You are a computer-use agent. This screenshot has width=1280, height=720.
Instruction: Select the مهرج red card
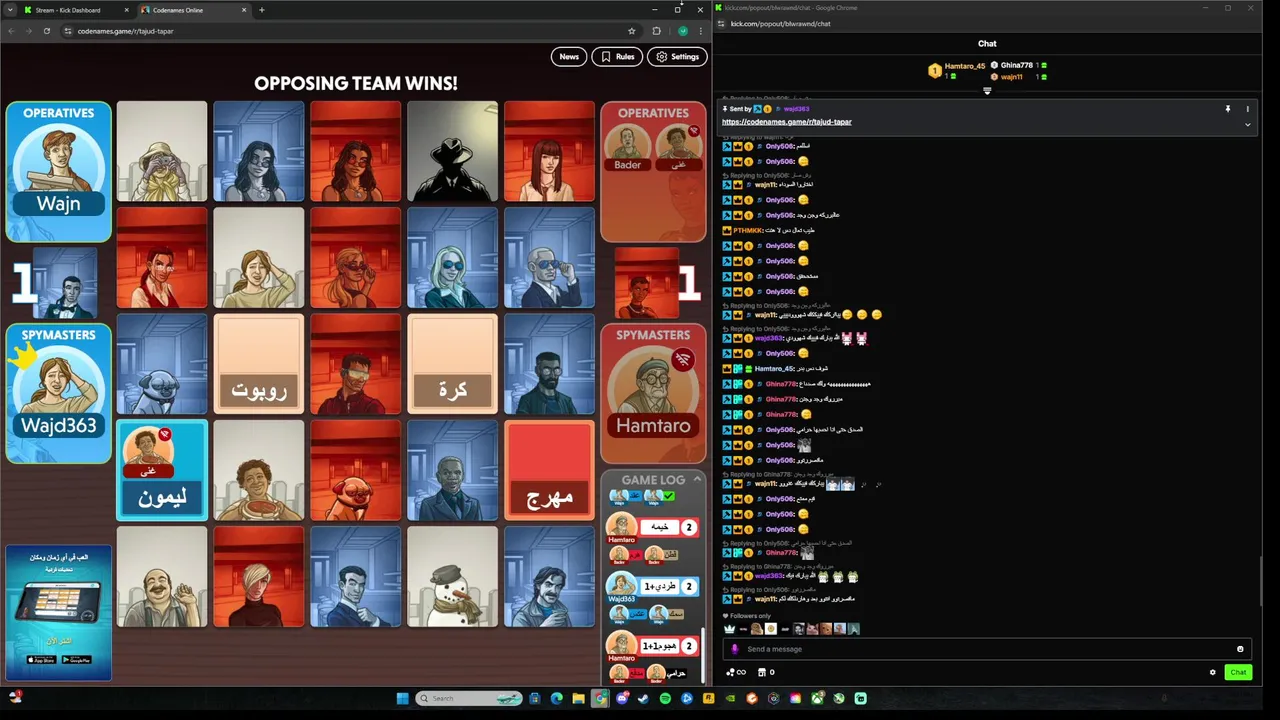click(x=549, y=471)
